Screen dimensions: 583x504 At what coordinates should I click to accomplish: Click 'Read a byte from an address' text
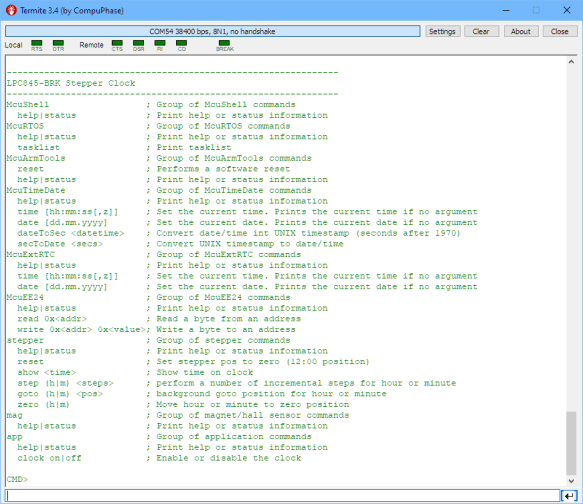tap(229, 319)
